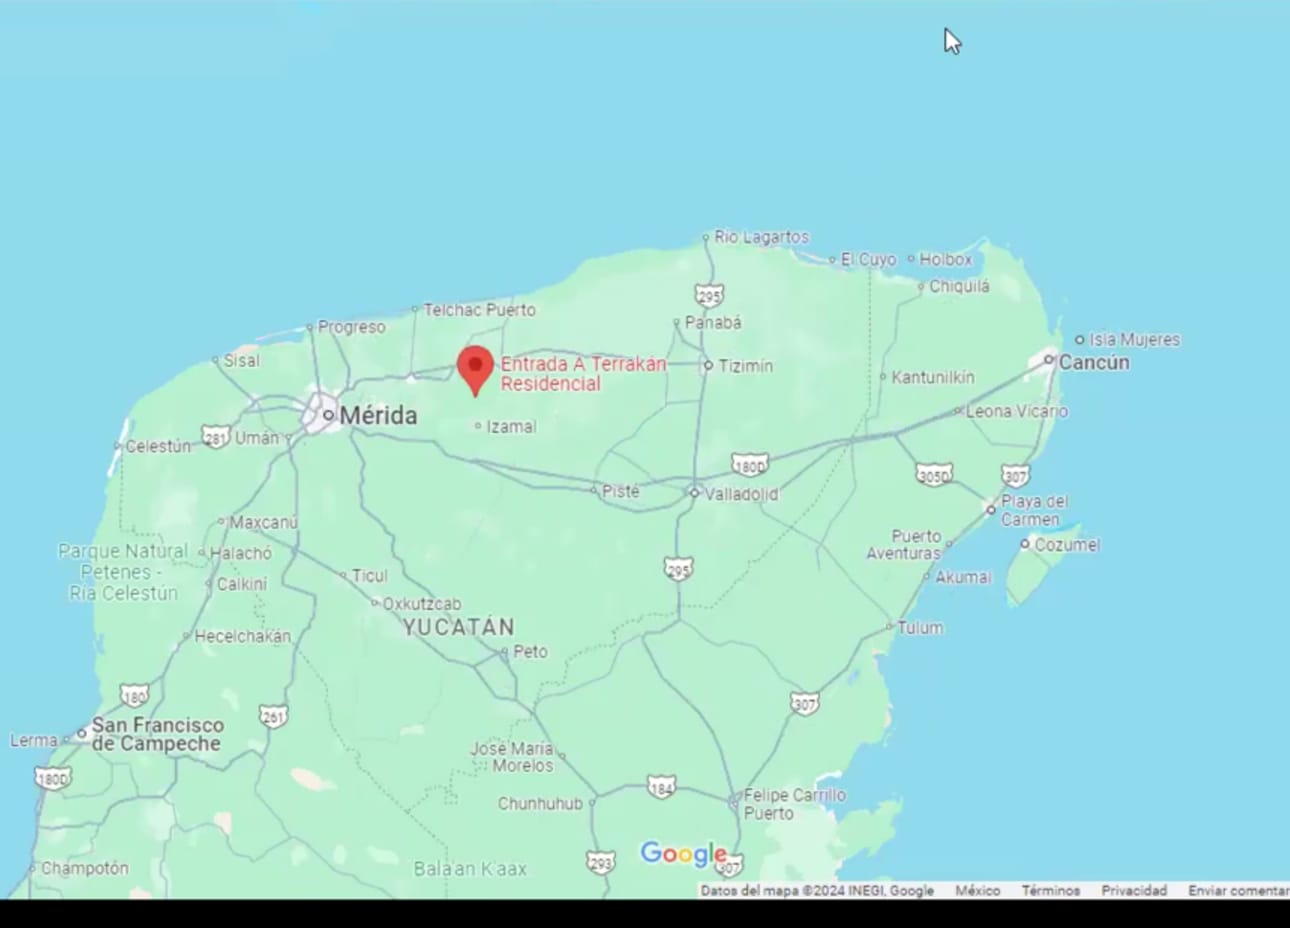The image size is (1290, 928).
Task: Click the Calkiní label
Action: pos(242,584)
